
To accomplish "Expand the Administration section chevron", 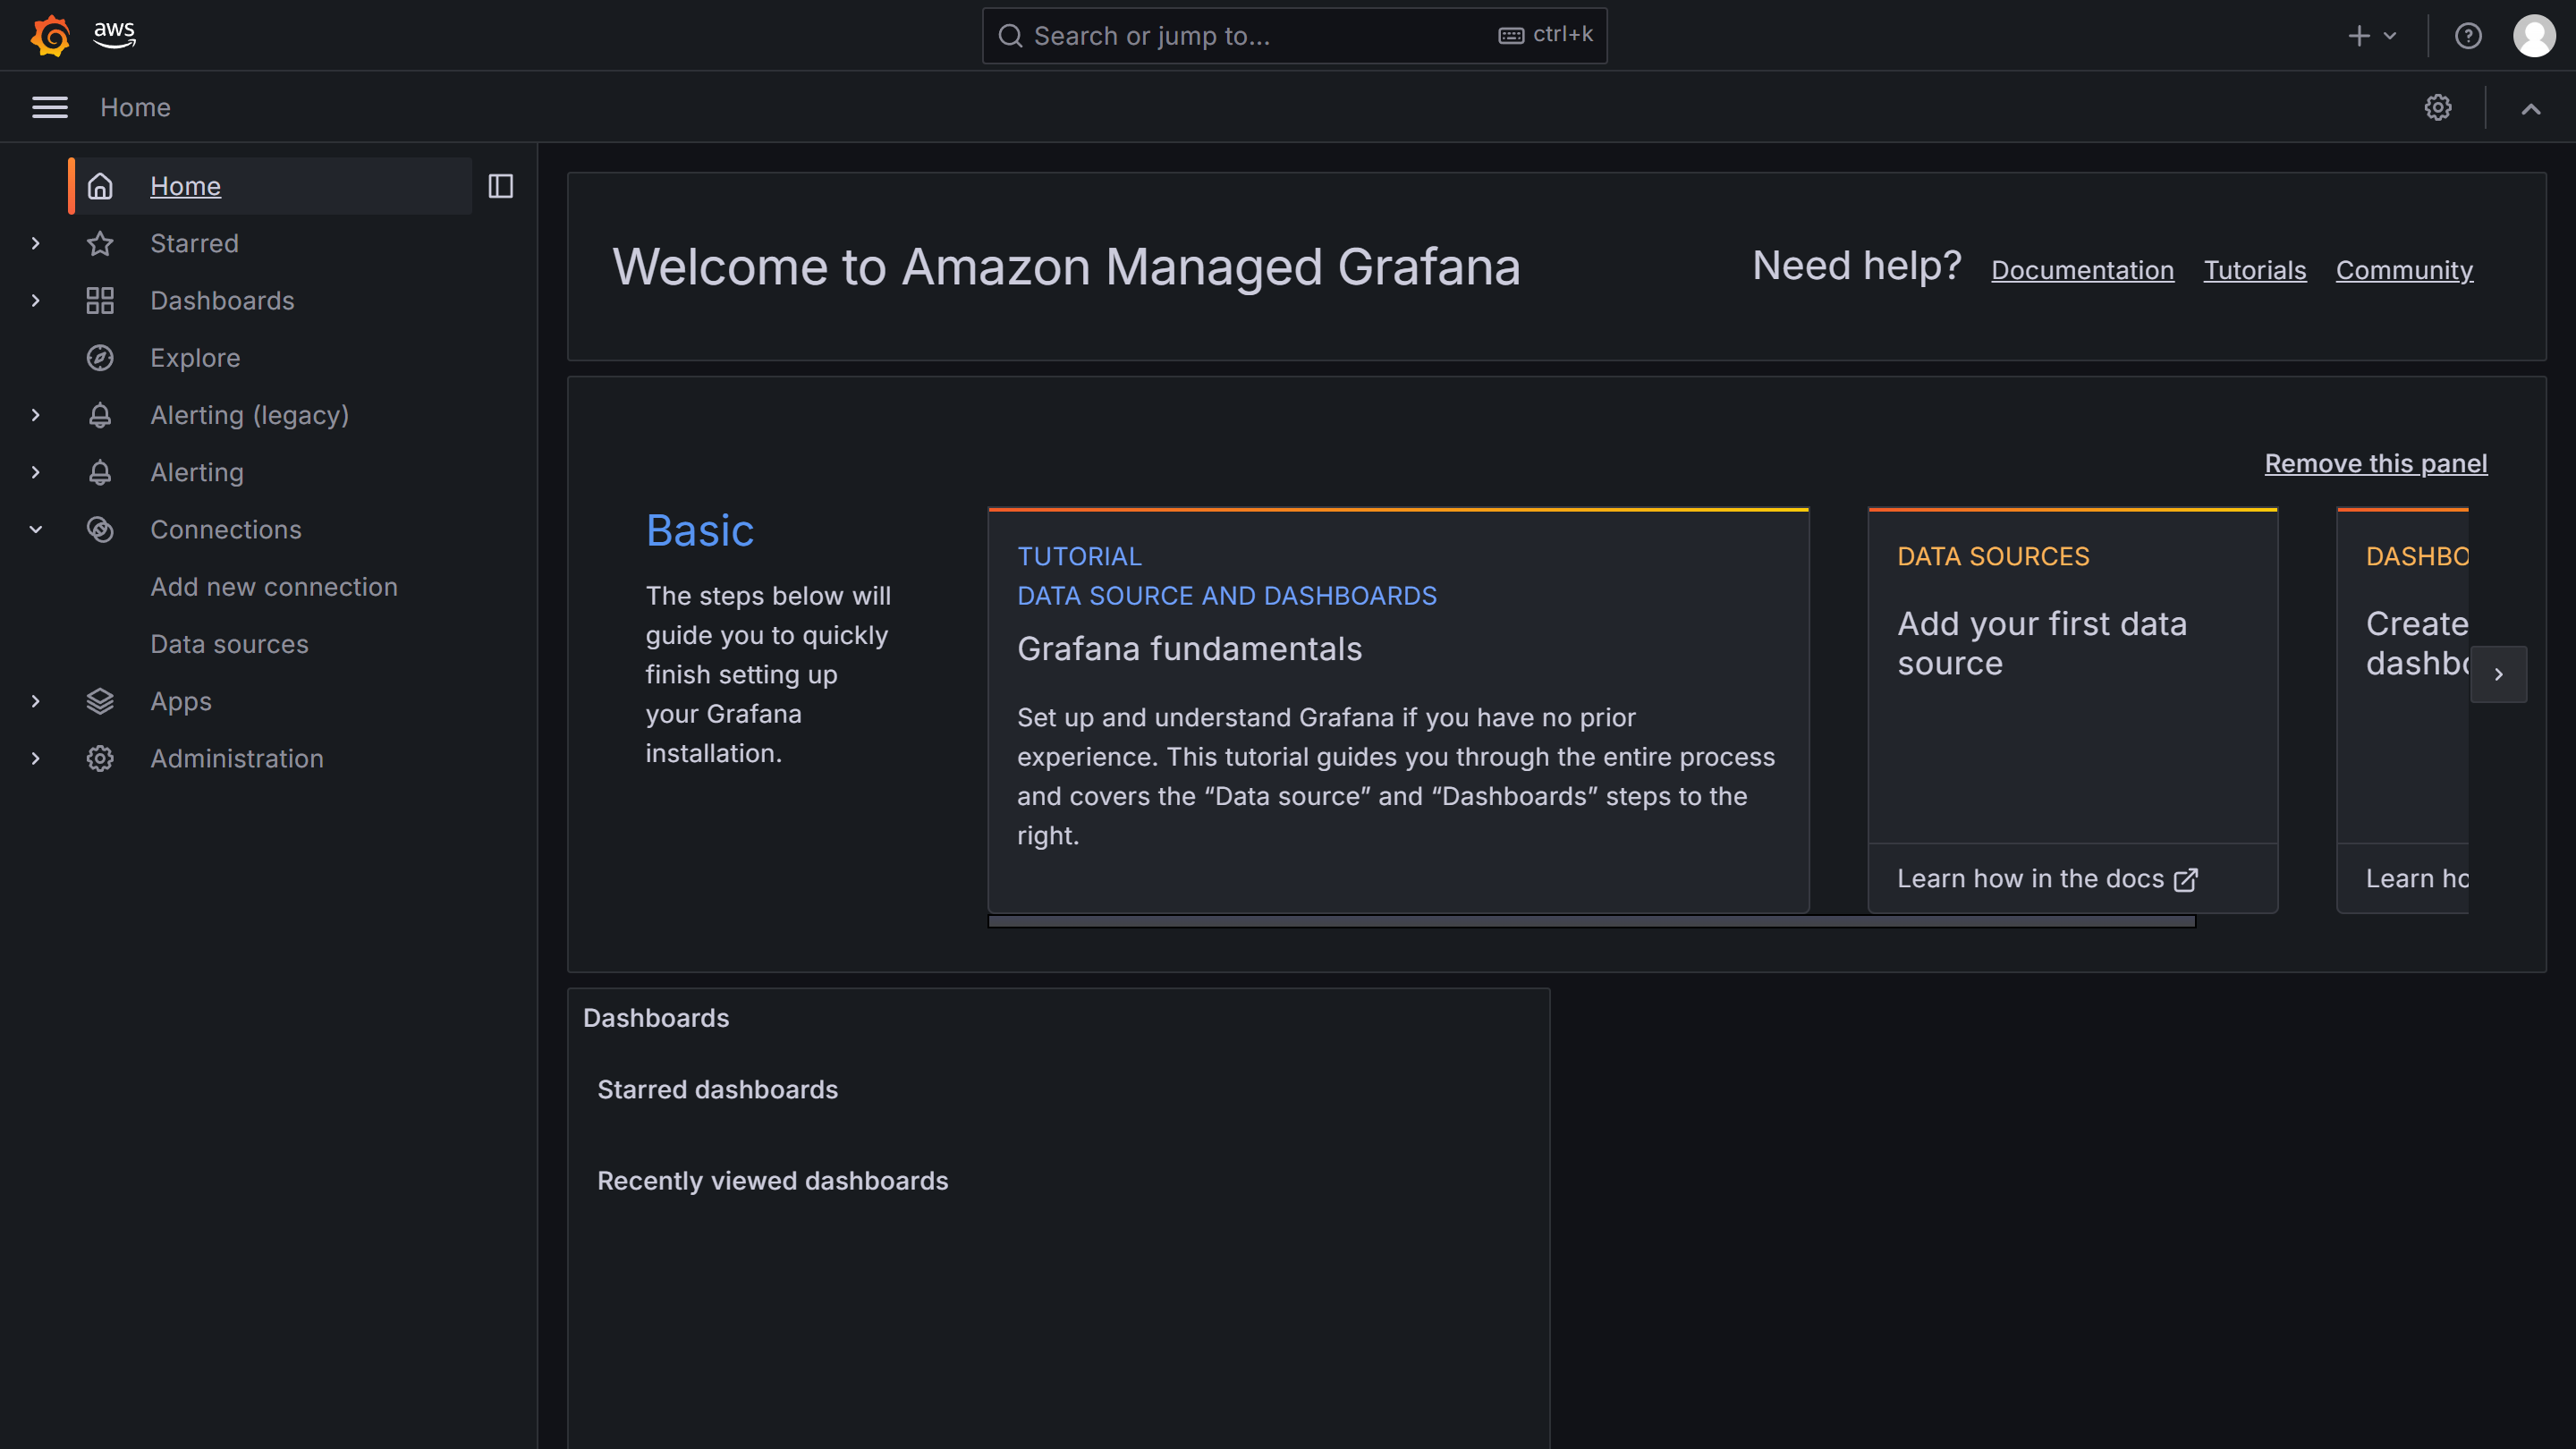I will point(36,758).
